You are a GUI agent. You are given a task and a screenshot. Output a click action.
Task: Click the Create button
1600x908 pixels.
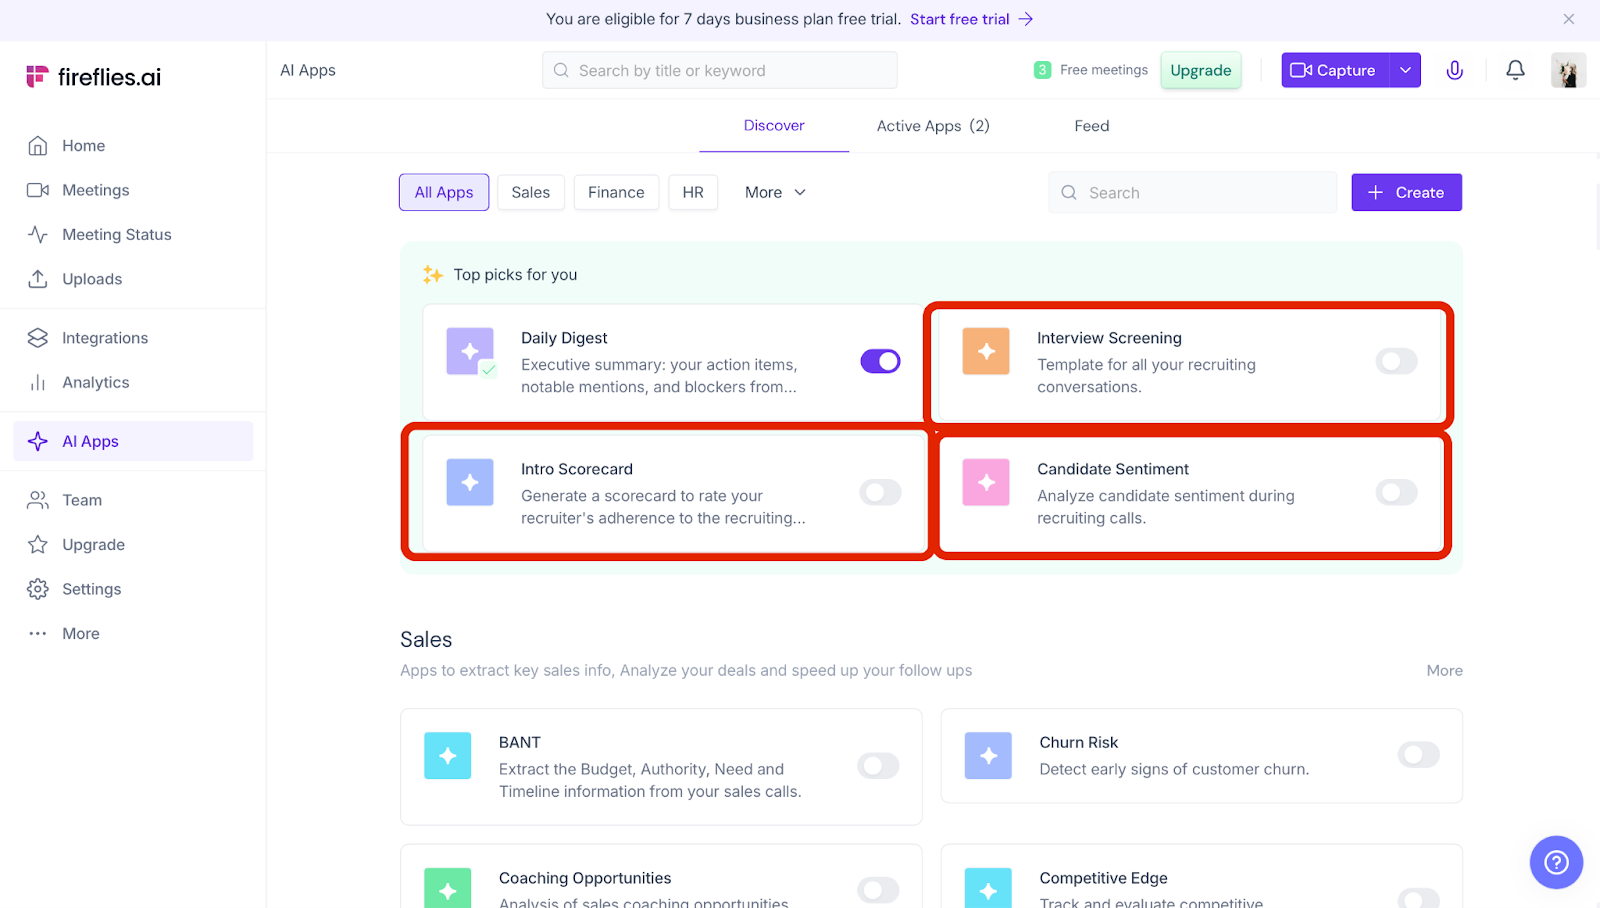click(1406, 193)
